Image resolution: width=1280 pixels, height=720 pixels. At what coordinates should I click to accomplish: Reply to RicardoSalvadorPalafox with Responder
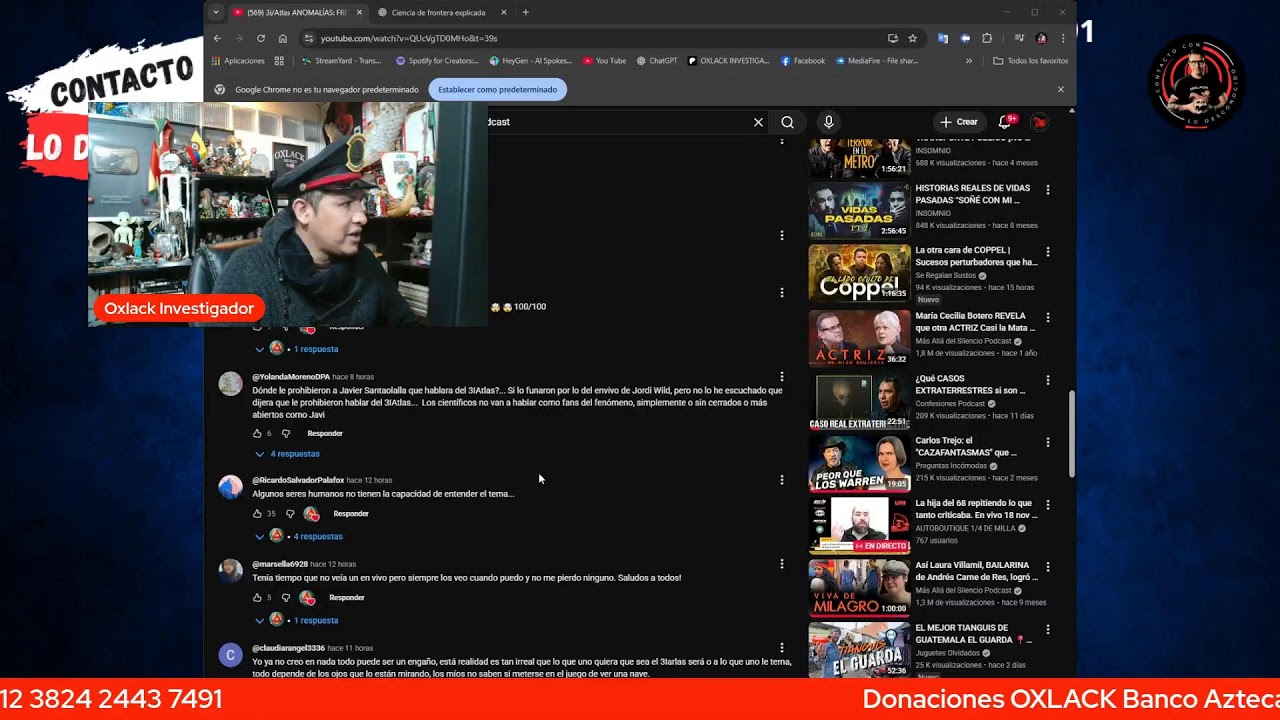351,513
